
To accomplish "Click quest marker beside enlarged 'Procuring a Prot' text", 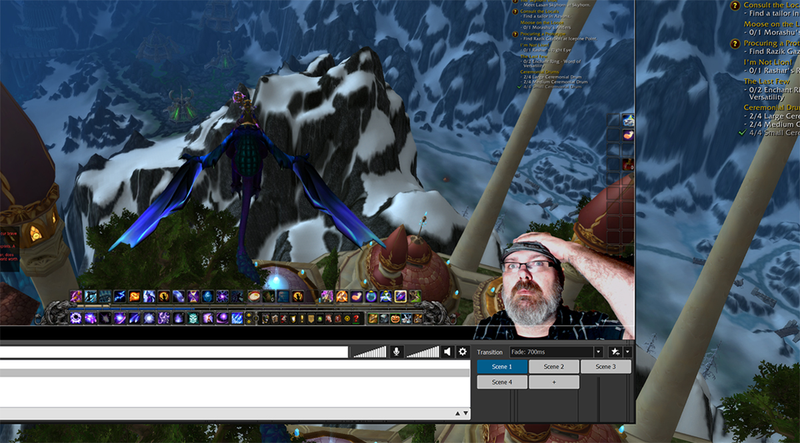I will [x=735, y=43].
